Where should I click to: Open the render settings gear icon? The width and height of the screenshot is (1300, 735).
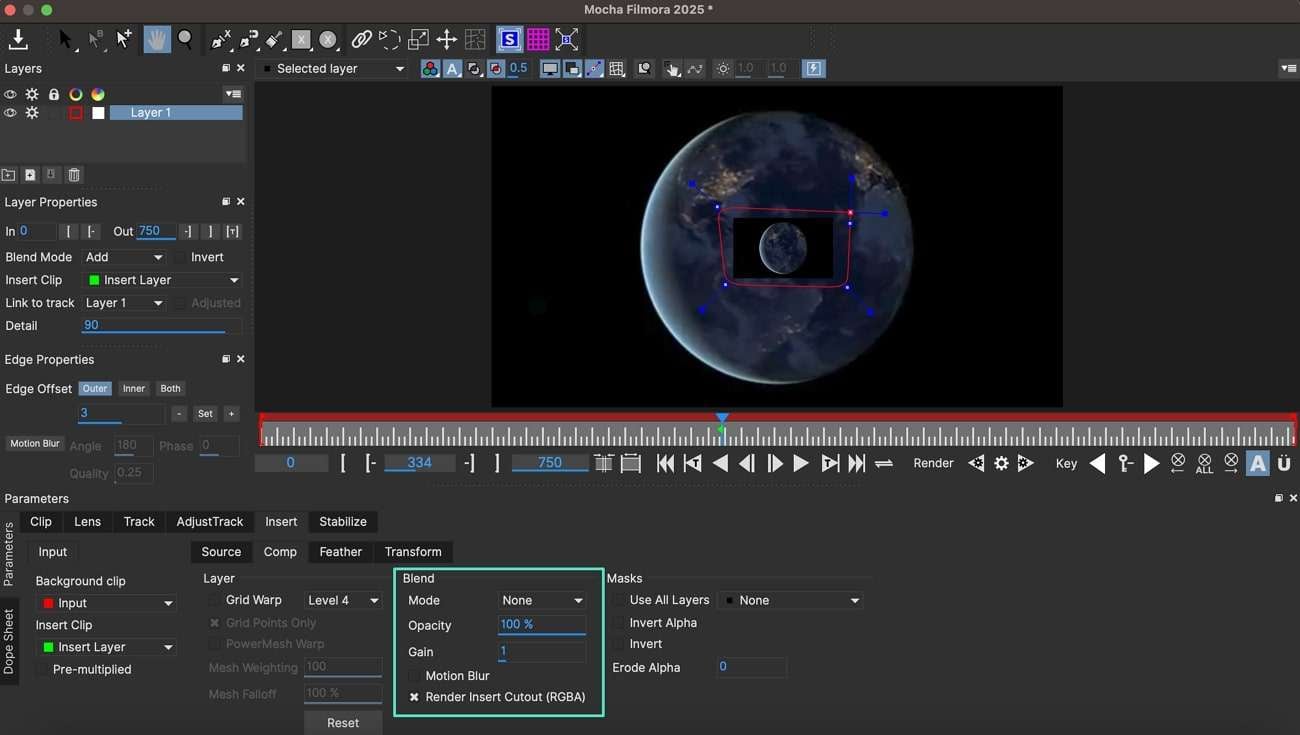click(1001, 463)
